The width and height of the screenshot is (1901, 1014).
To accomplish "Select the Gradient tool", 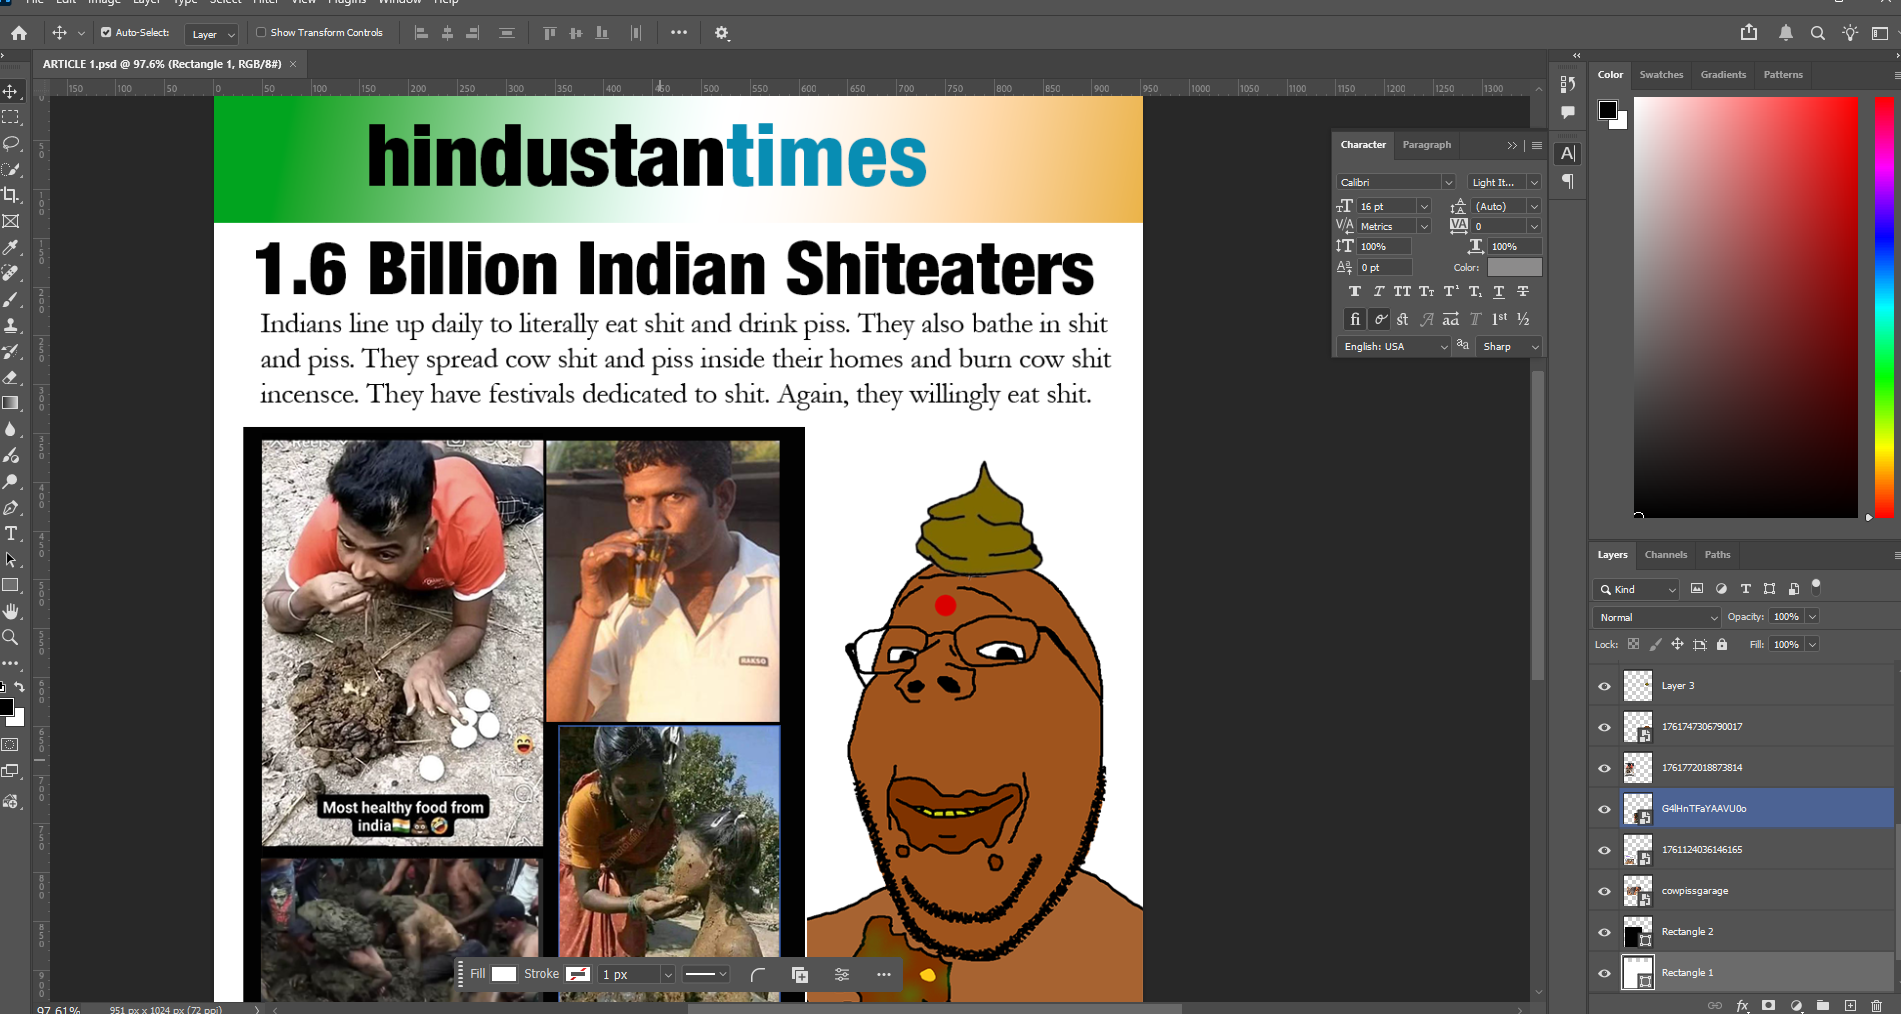I will pyautogui.click(x=11, y=403).
